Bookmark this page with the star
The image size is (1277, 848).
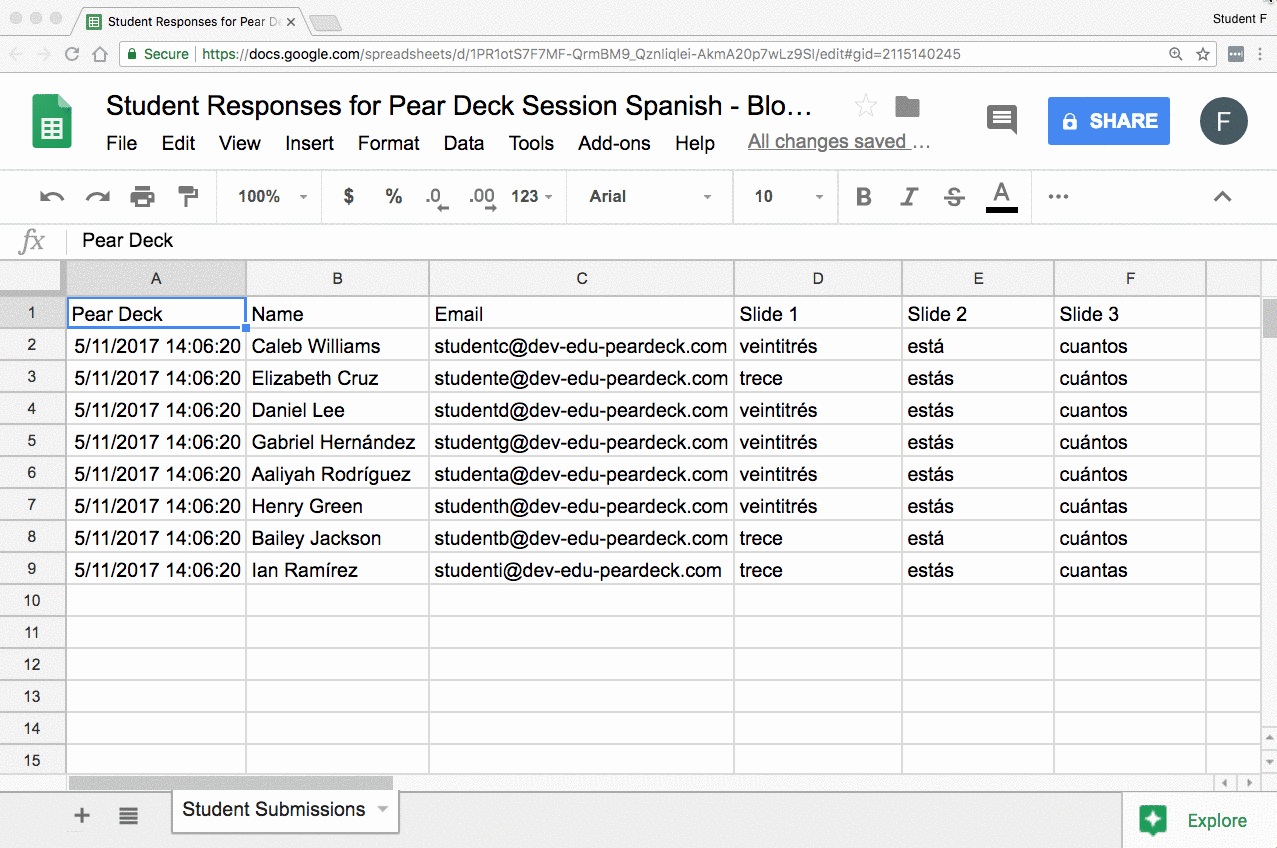tap(1203, 54)
